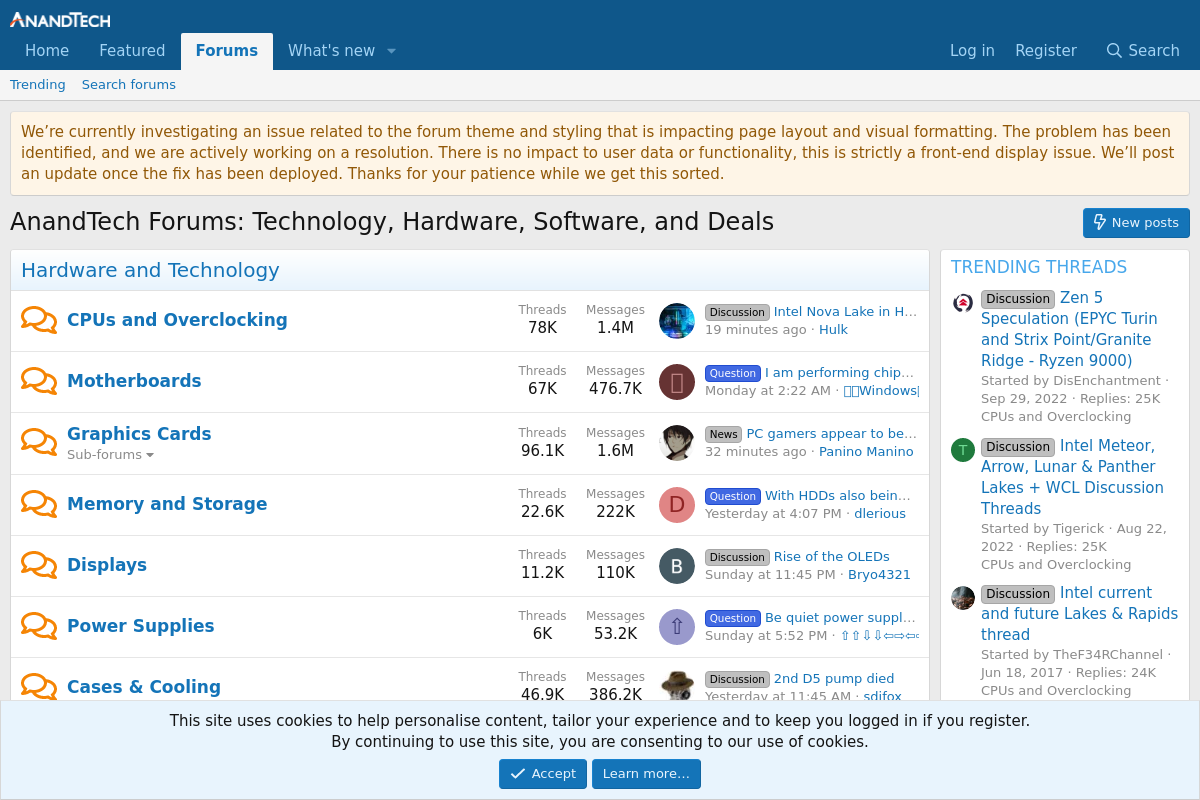
Task: Open Panino Manino's profile link
Action: tap(866, 452)
